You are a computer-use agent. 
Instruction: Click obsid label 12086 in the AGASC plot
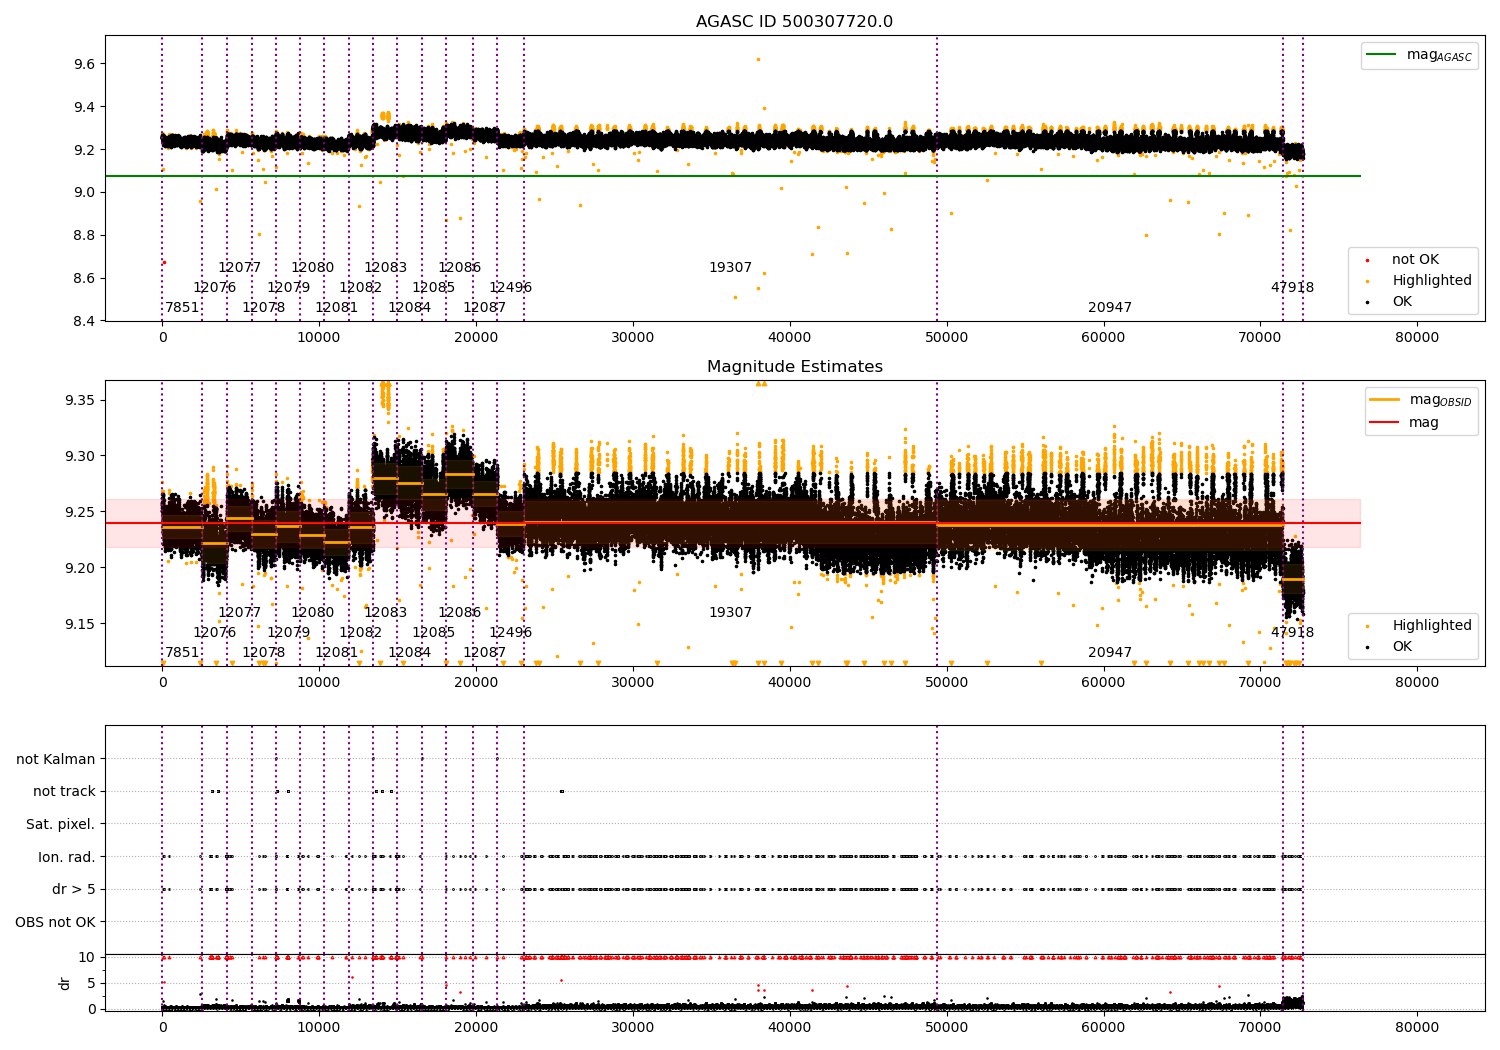[460, 268]
